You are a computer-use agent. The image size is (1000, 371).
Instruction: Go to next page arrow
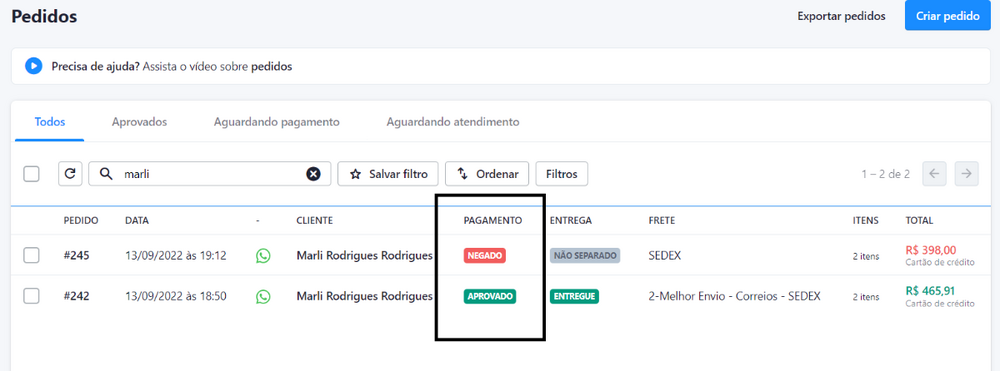[x=967, y=173]
